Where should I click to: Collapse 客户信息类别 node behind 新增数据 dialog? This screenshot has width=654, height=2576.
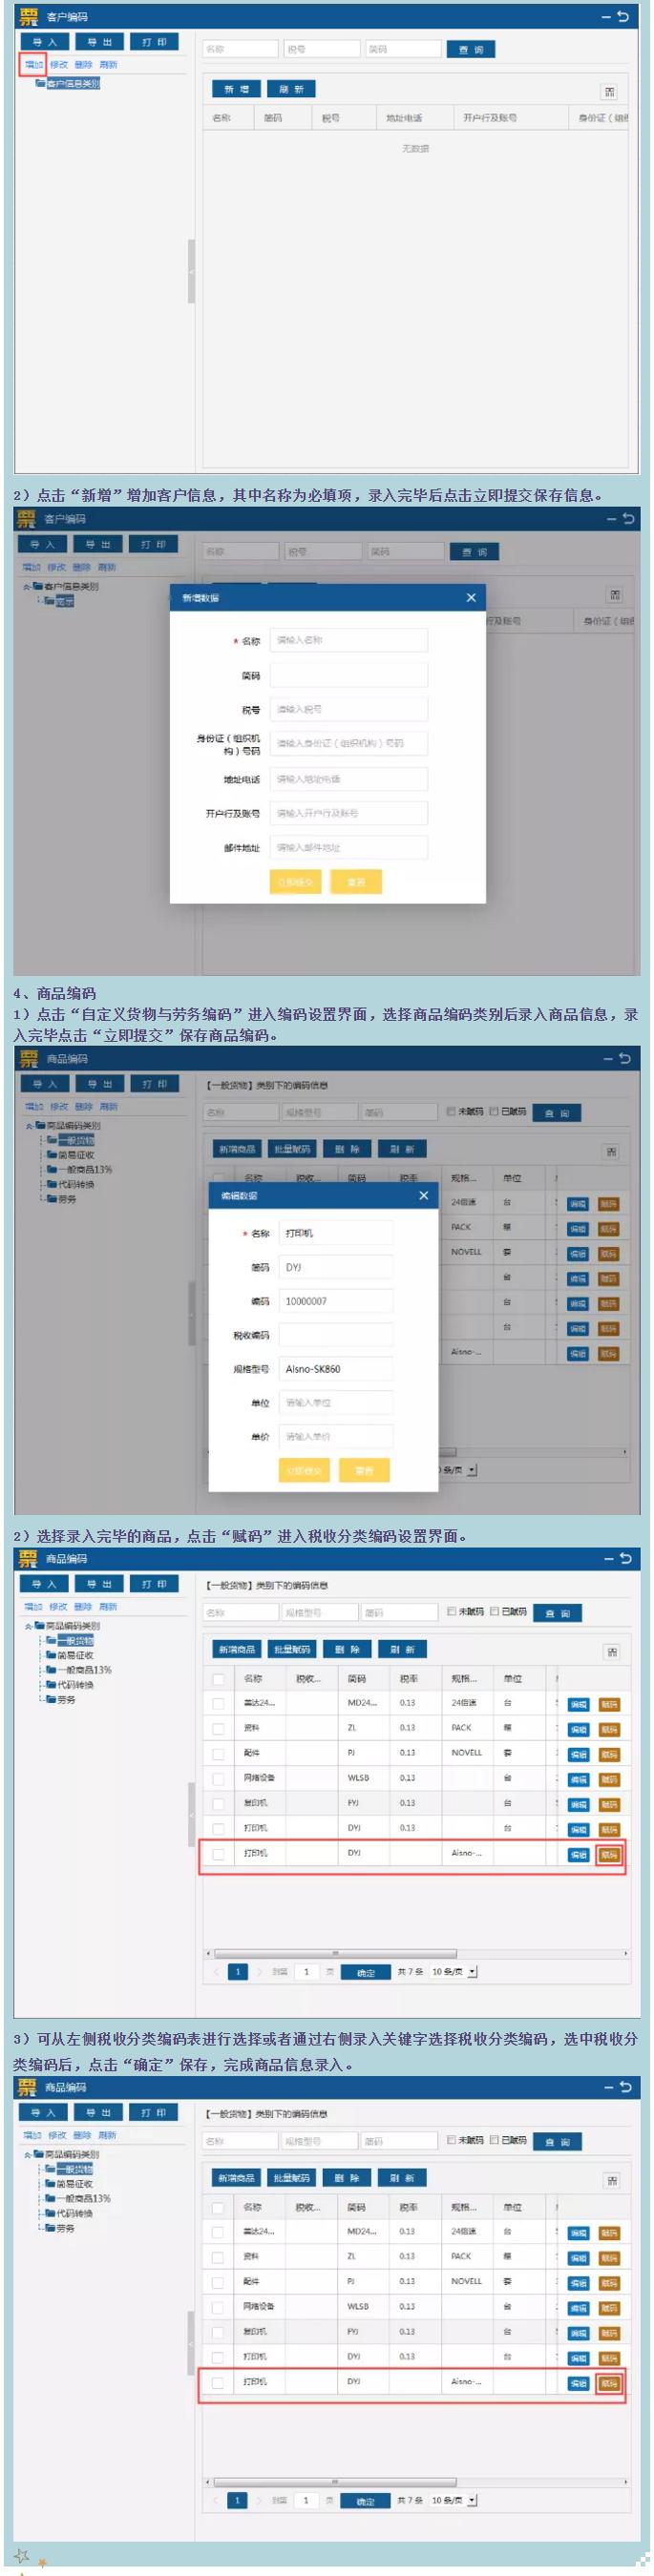coord(27,586)
